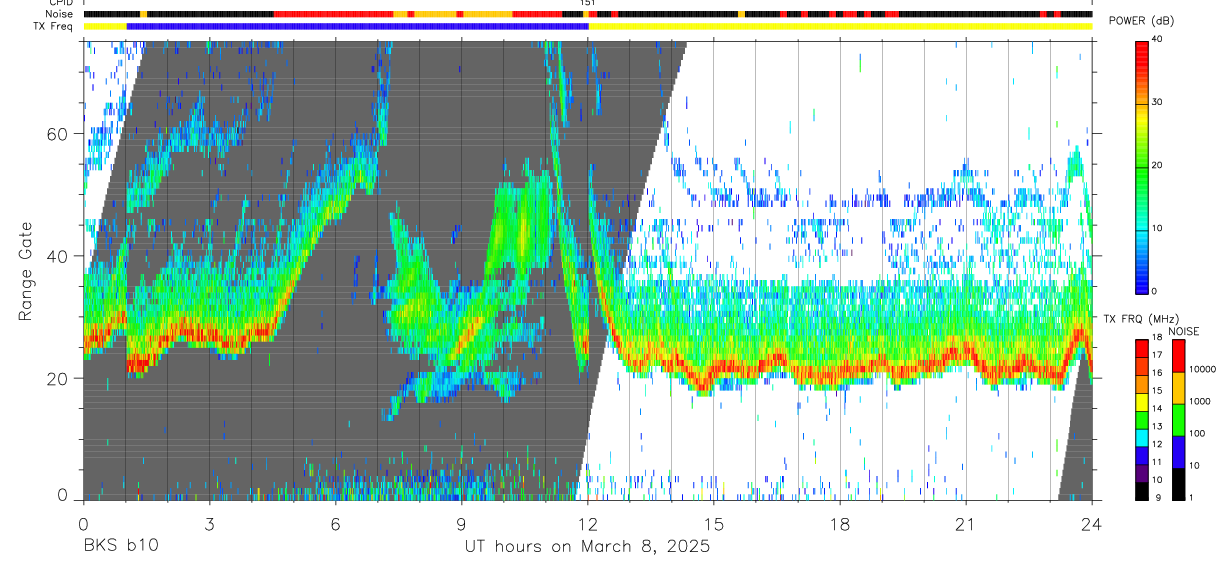Select the 1 label on NOISE scale
1228x567 pixels.
tap(1193, 497)
